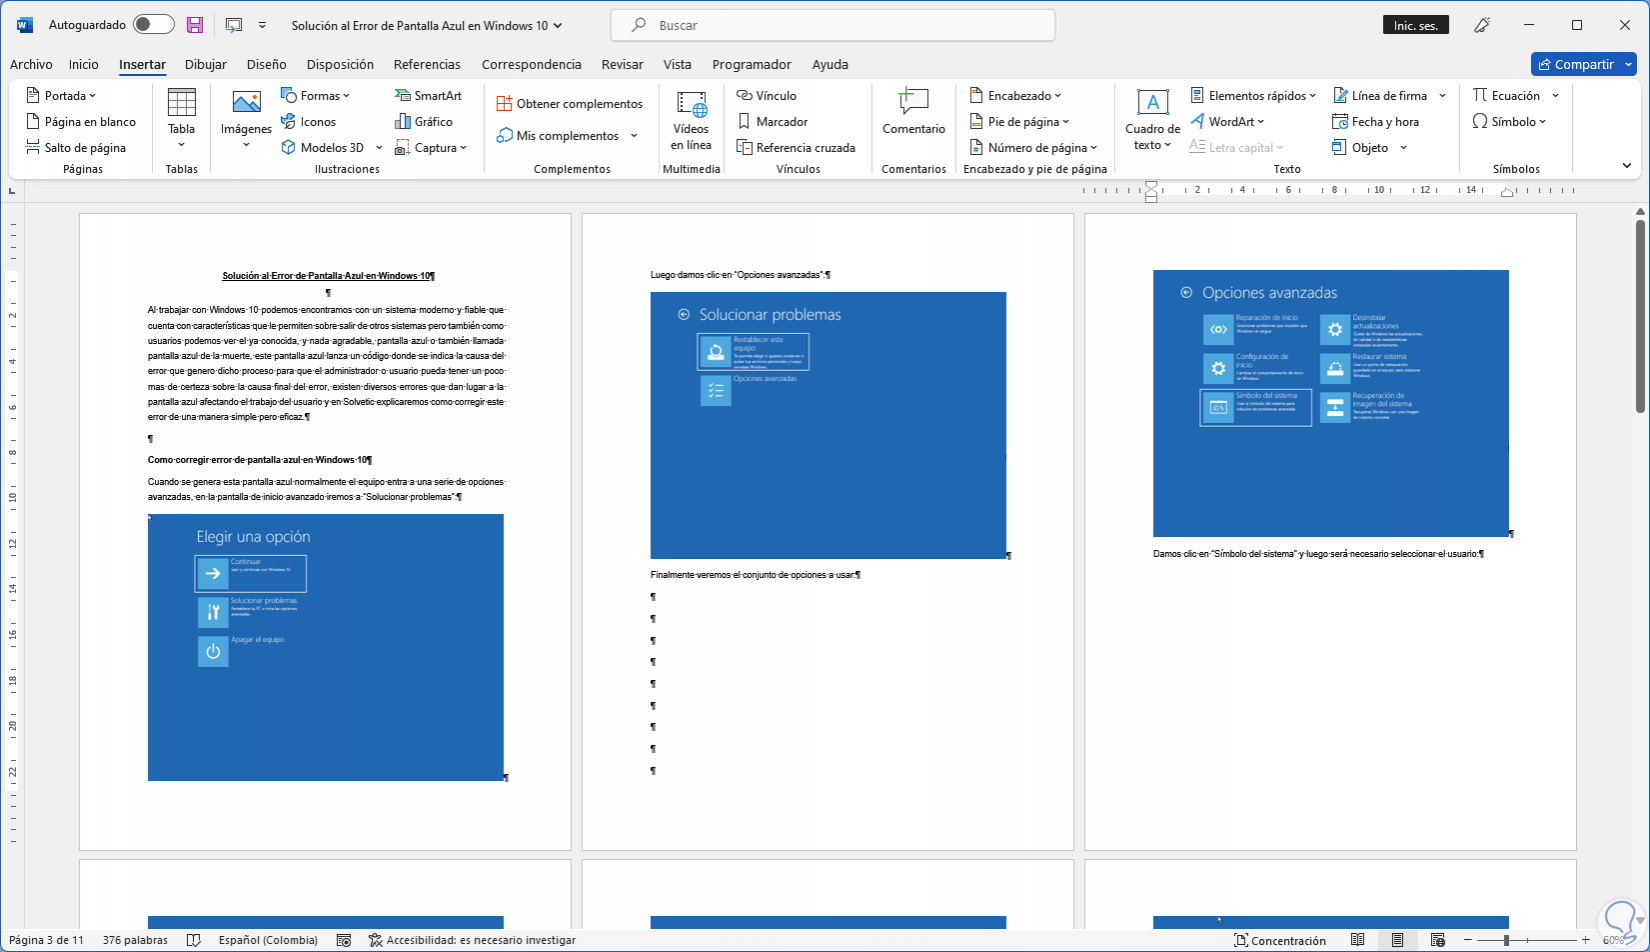This screenshot has height=952, width=1650.
Task: Add a Marcador bookmark
Action: tap(772, 122)
